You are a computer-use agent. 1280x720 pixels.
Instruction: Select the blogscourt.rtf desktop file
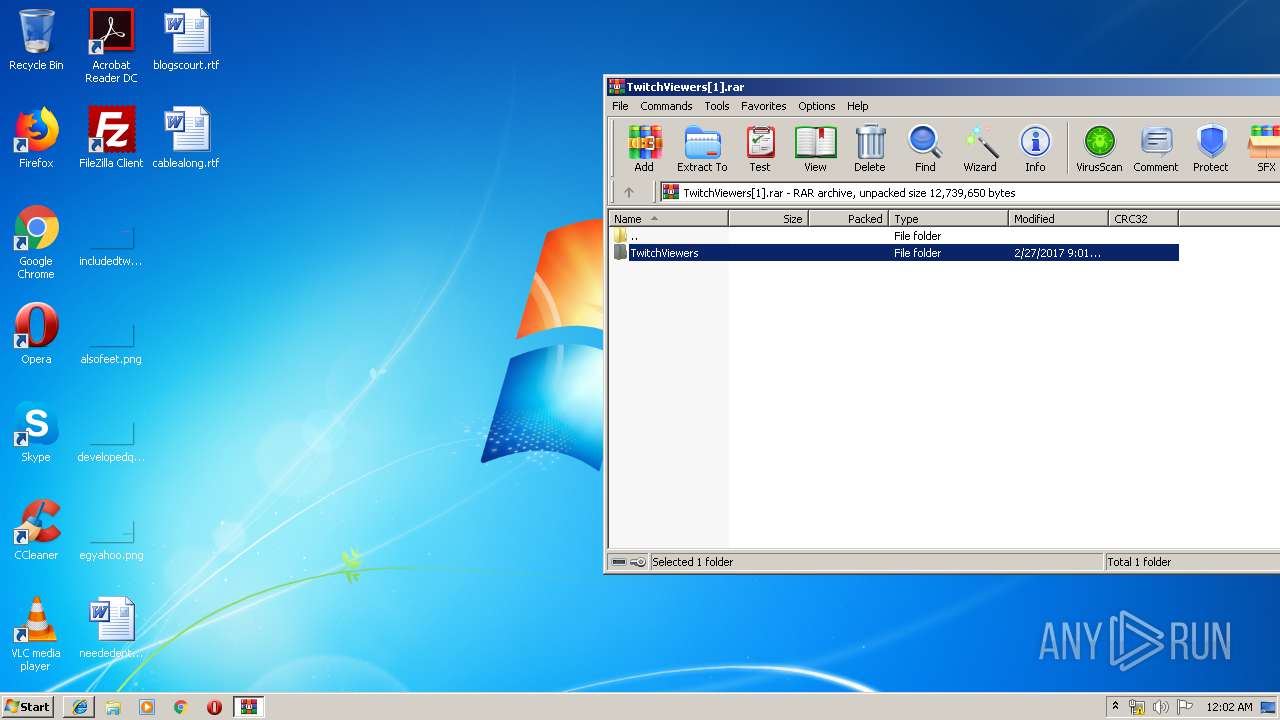[186, 40]
